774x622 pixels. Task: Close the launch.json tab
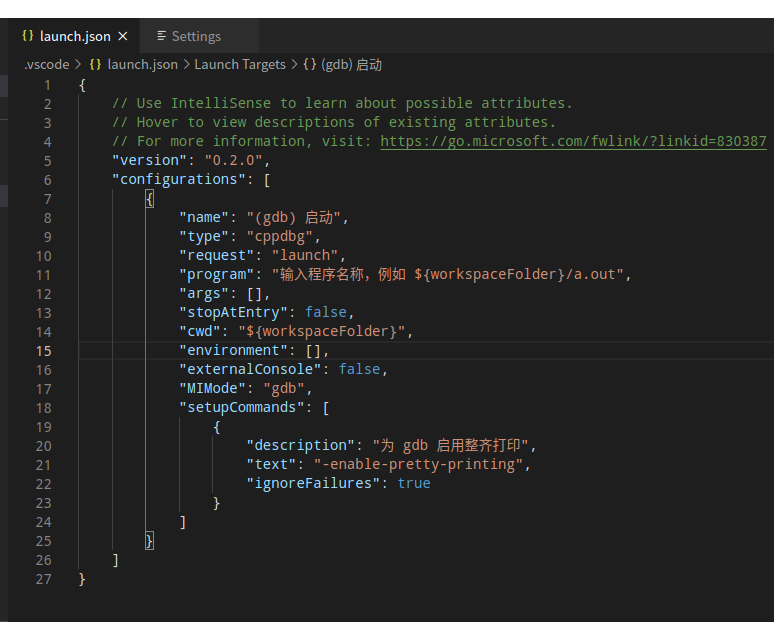click(123, 36)
